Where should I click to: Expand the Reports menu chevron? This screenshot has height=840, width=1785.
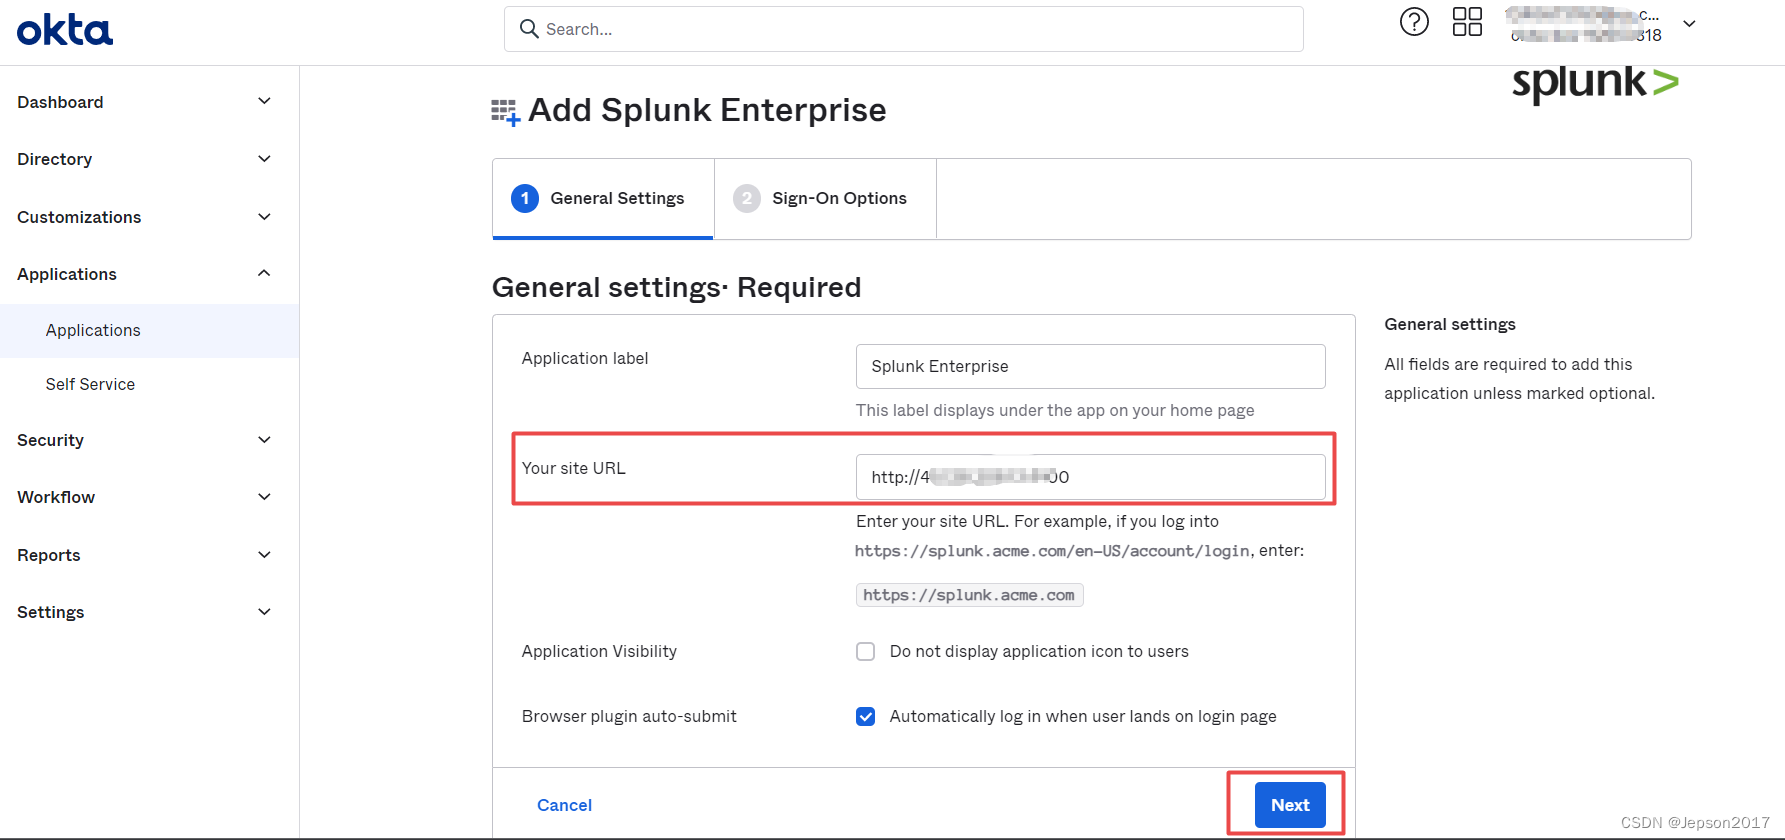pos(264,555)
